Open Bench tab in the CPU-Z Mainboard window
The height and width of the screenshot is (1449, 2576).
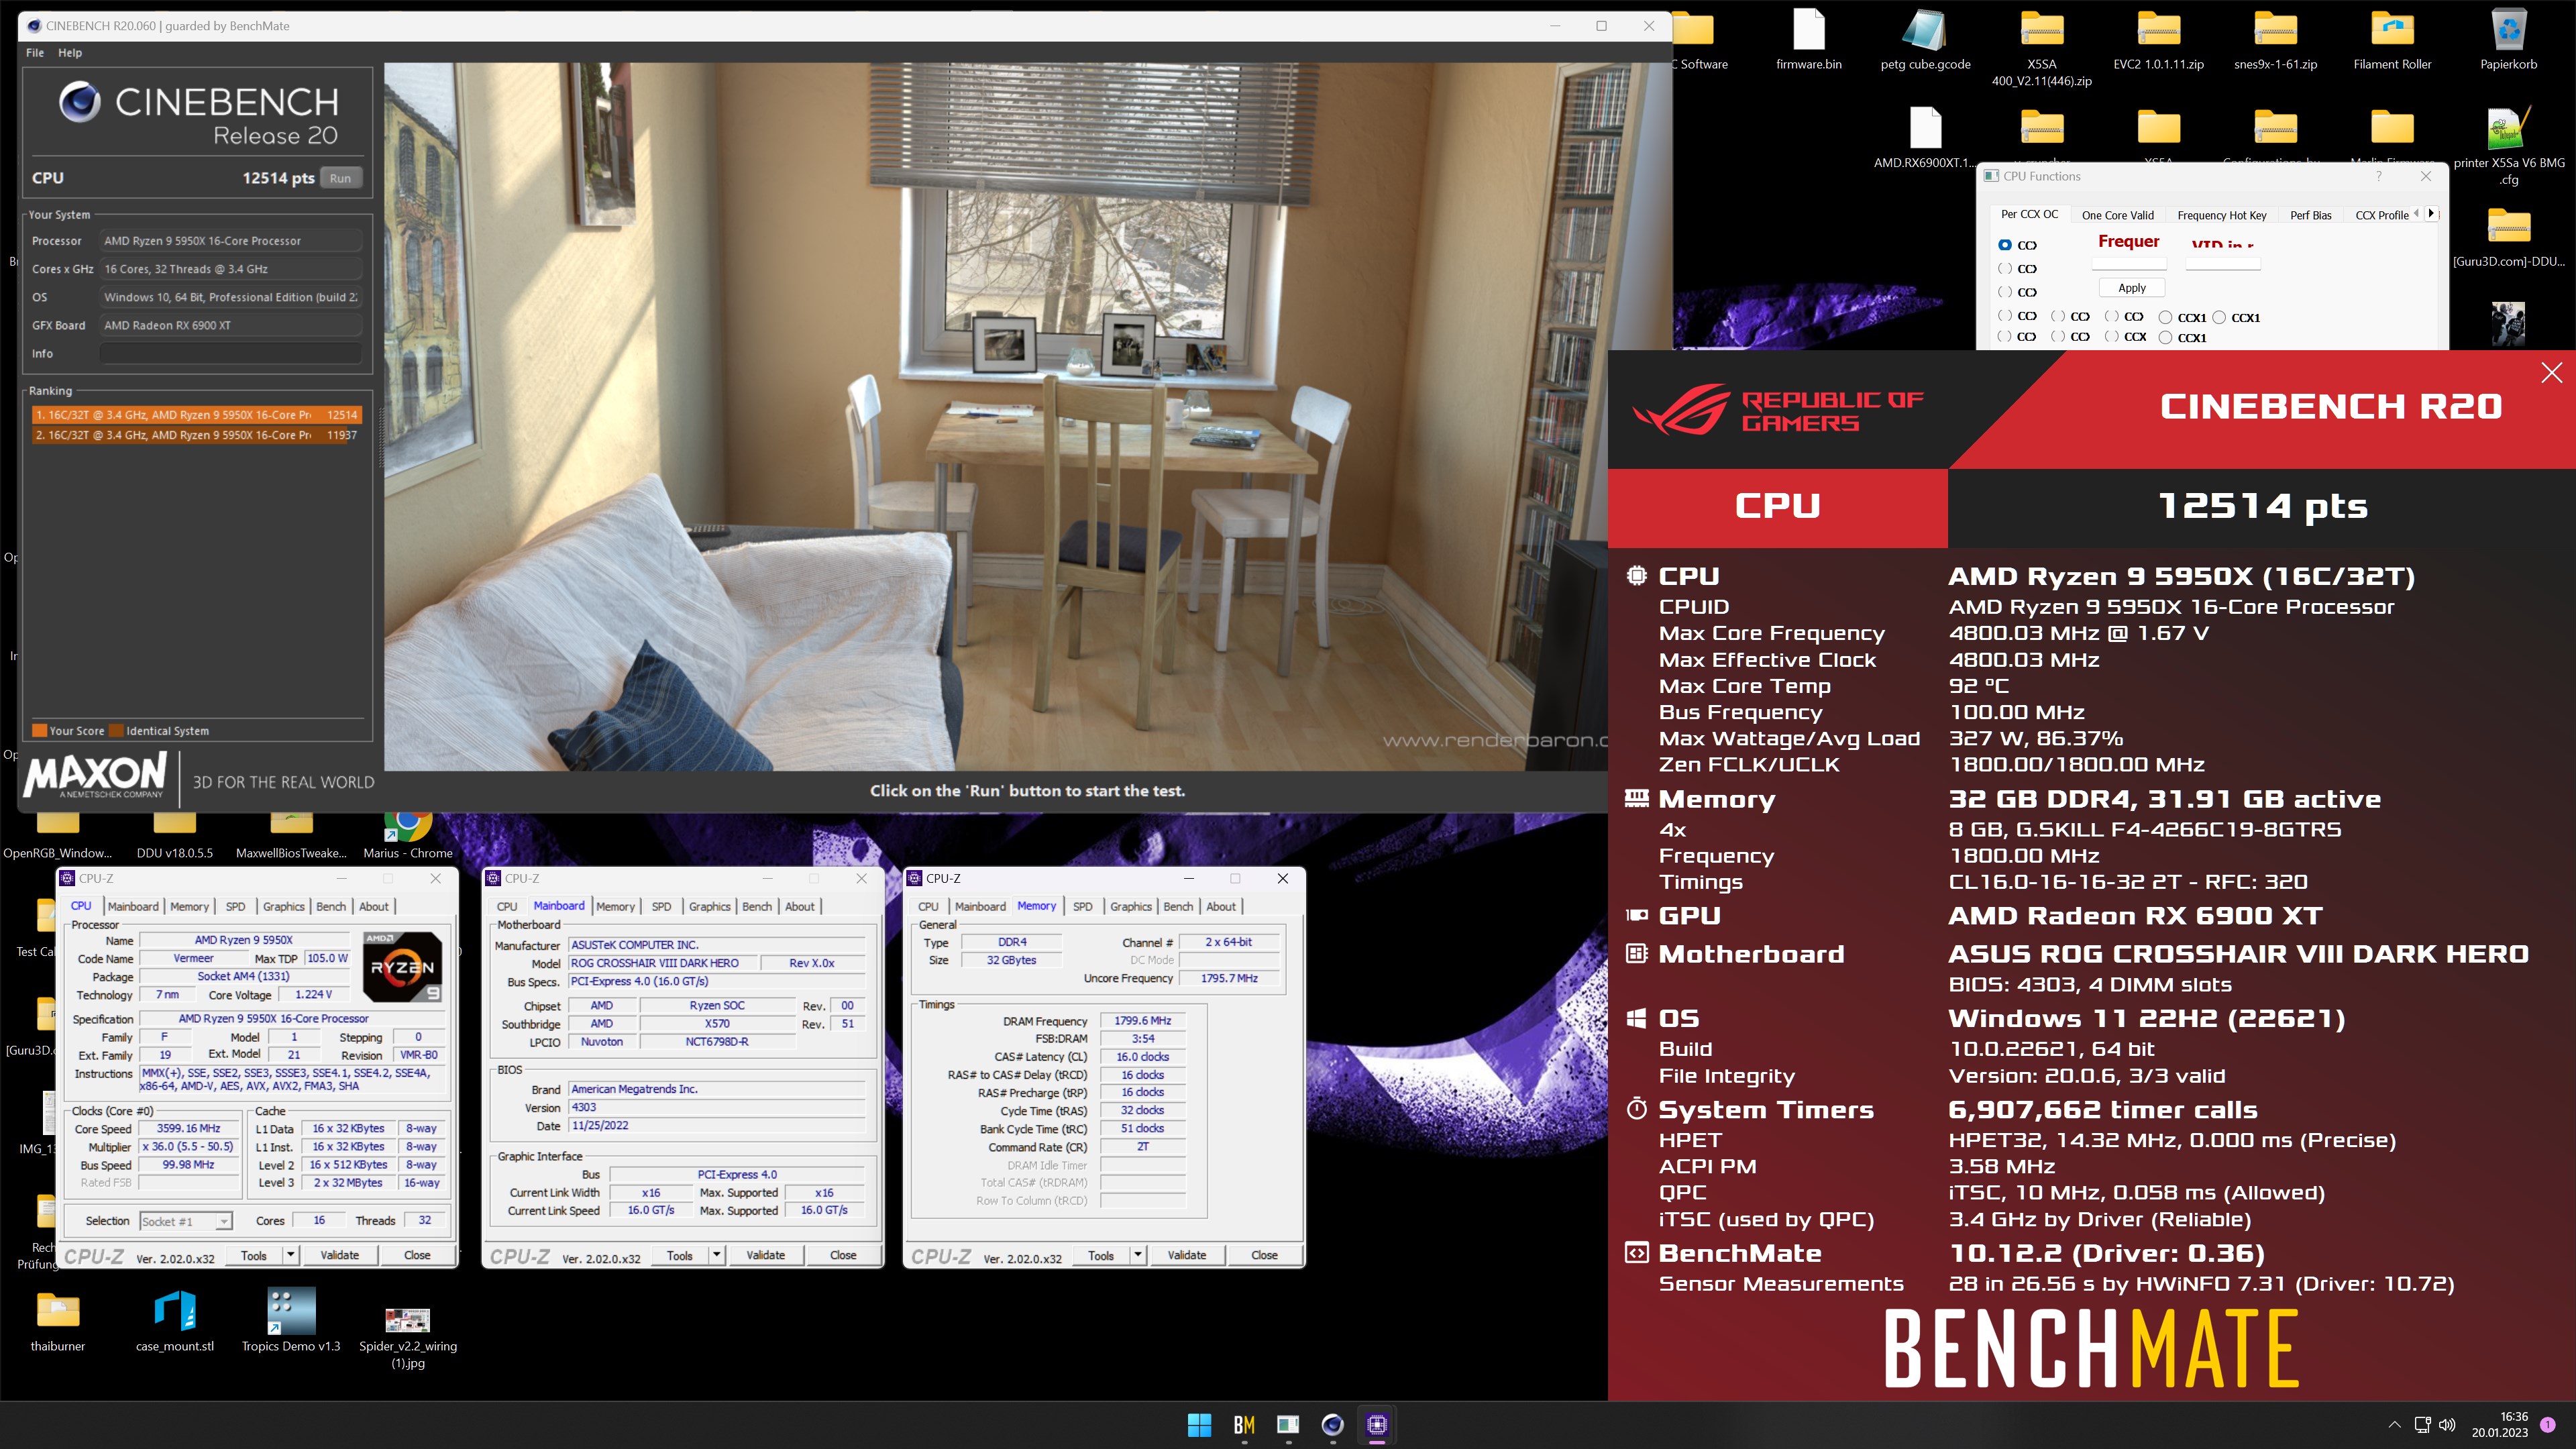[757, 906]
